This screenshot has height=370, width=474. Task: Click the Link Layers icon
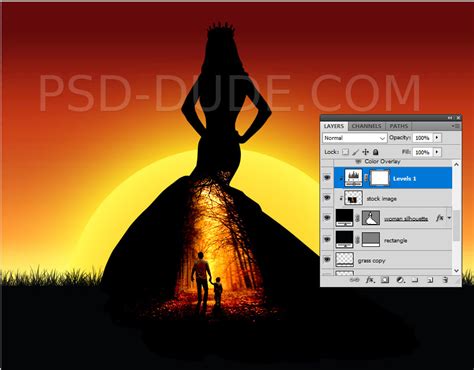[354, 280]
